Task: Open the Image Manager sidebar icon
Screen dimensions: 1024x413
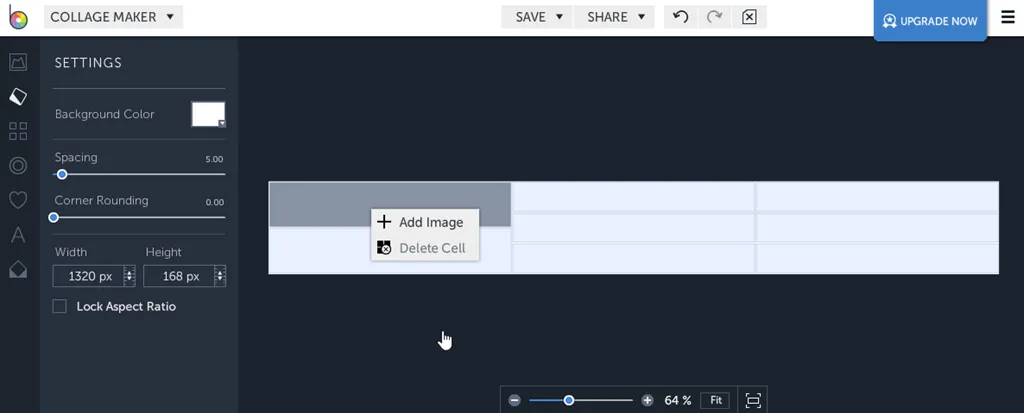Action: pos(18,63)
